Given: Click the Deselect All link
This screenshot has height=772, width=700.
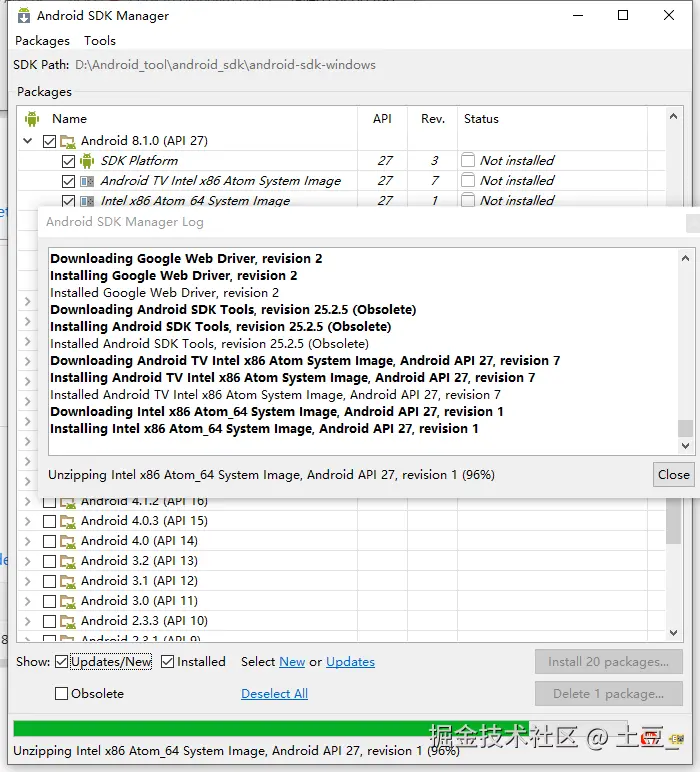Looking at the screenshot, I should tap(274, 694).
